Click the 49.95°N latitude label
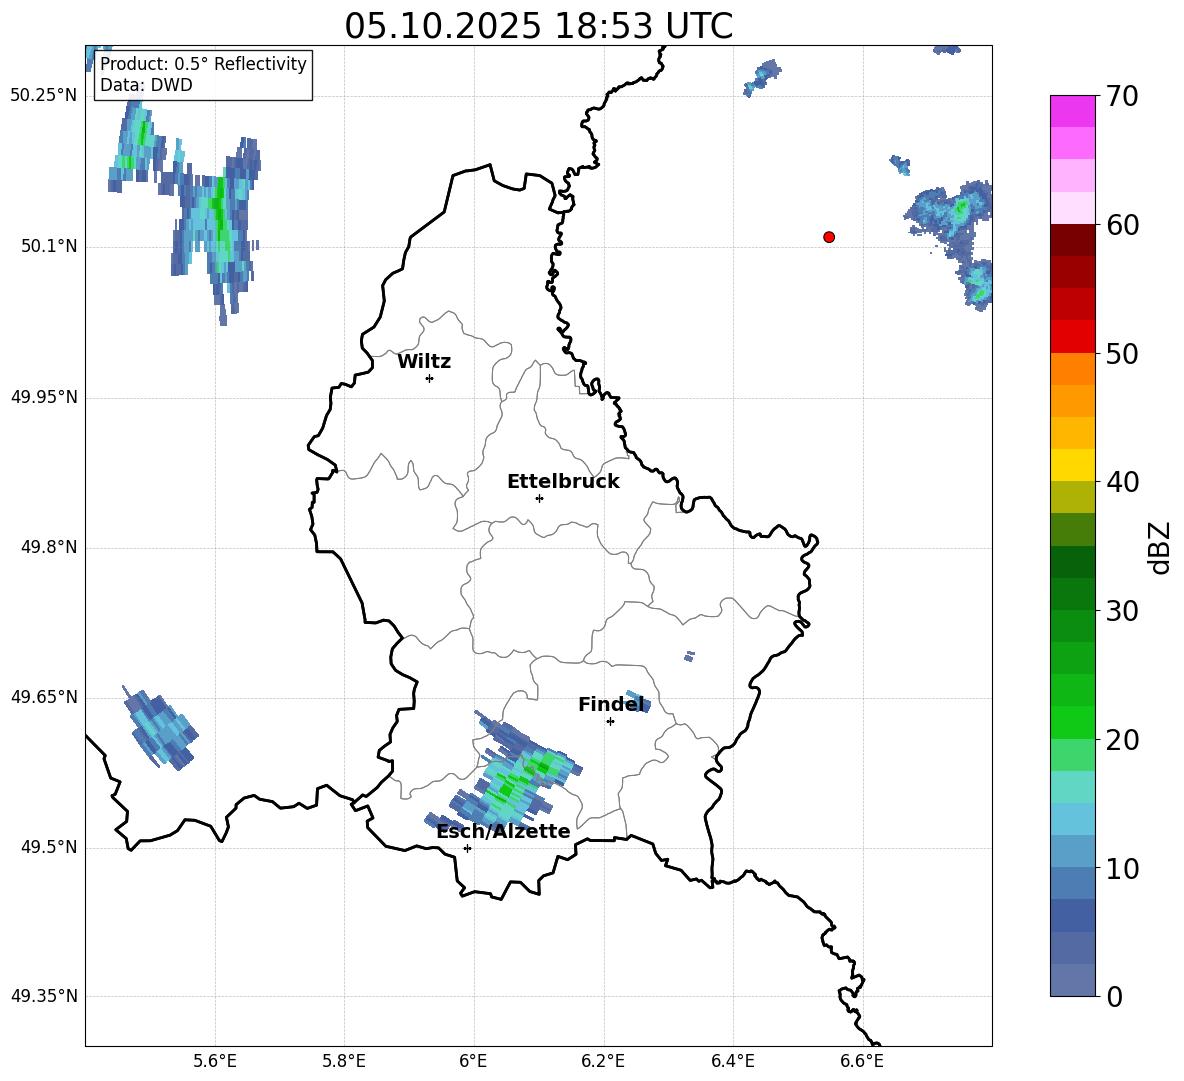Viewport: 1184px width, 1081px height. pyautogui.click(x=44, y=397)
